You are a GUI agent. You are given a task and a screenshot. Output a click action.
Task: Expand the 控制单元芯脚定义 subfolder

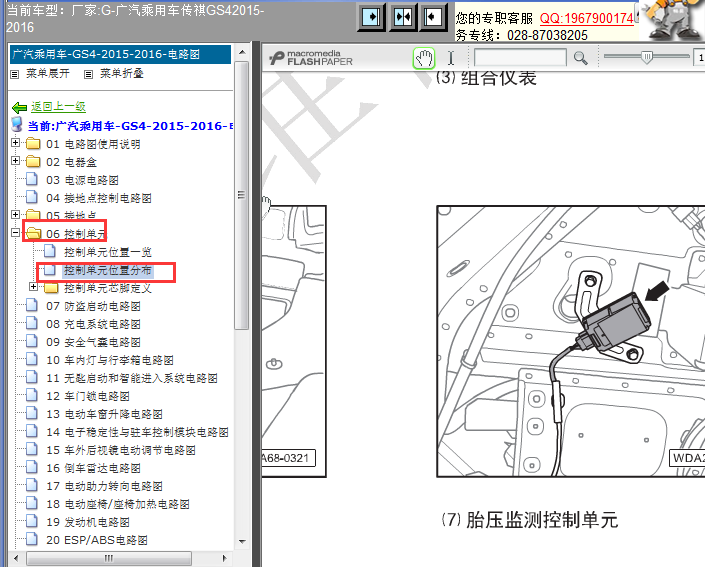(x=34, y=286)
